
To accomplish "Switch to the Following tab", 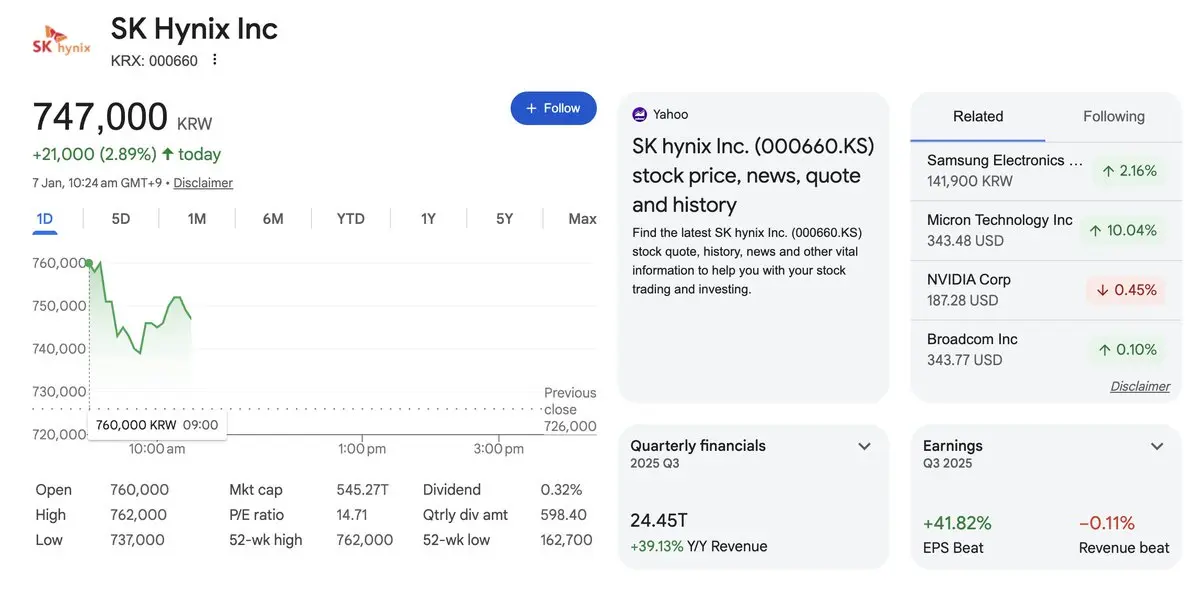I will click(1113, 116).
